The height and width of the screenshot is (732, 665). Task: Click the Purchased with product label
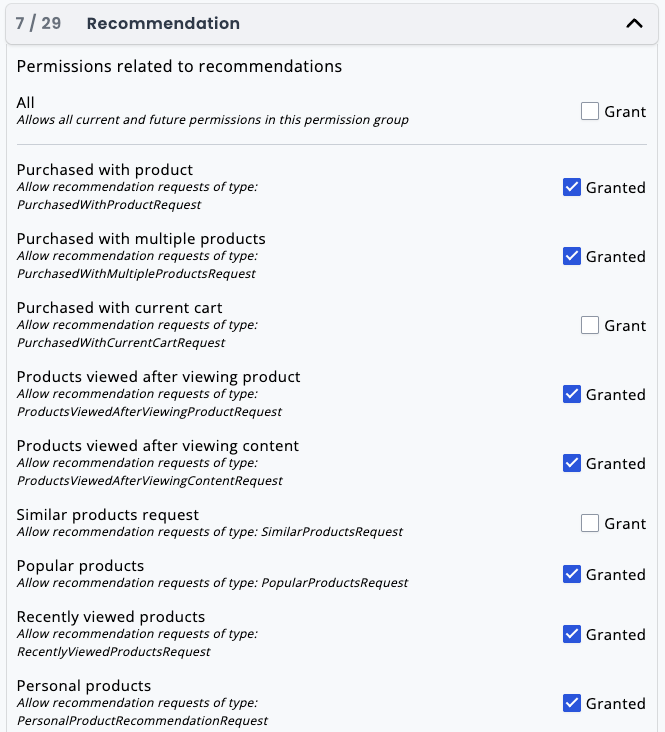105,170
